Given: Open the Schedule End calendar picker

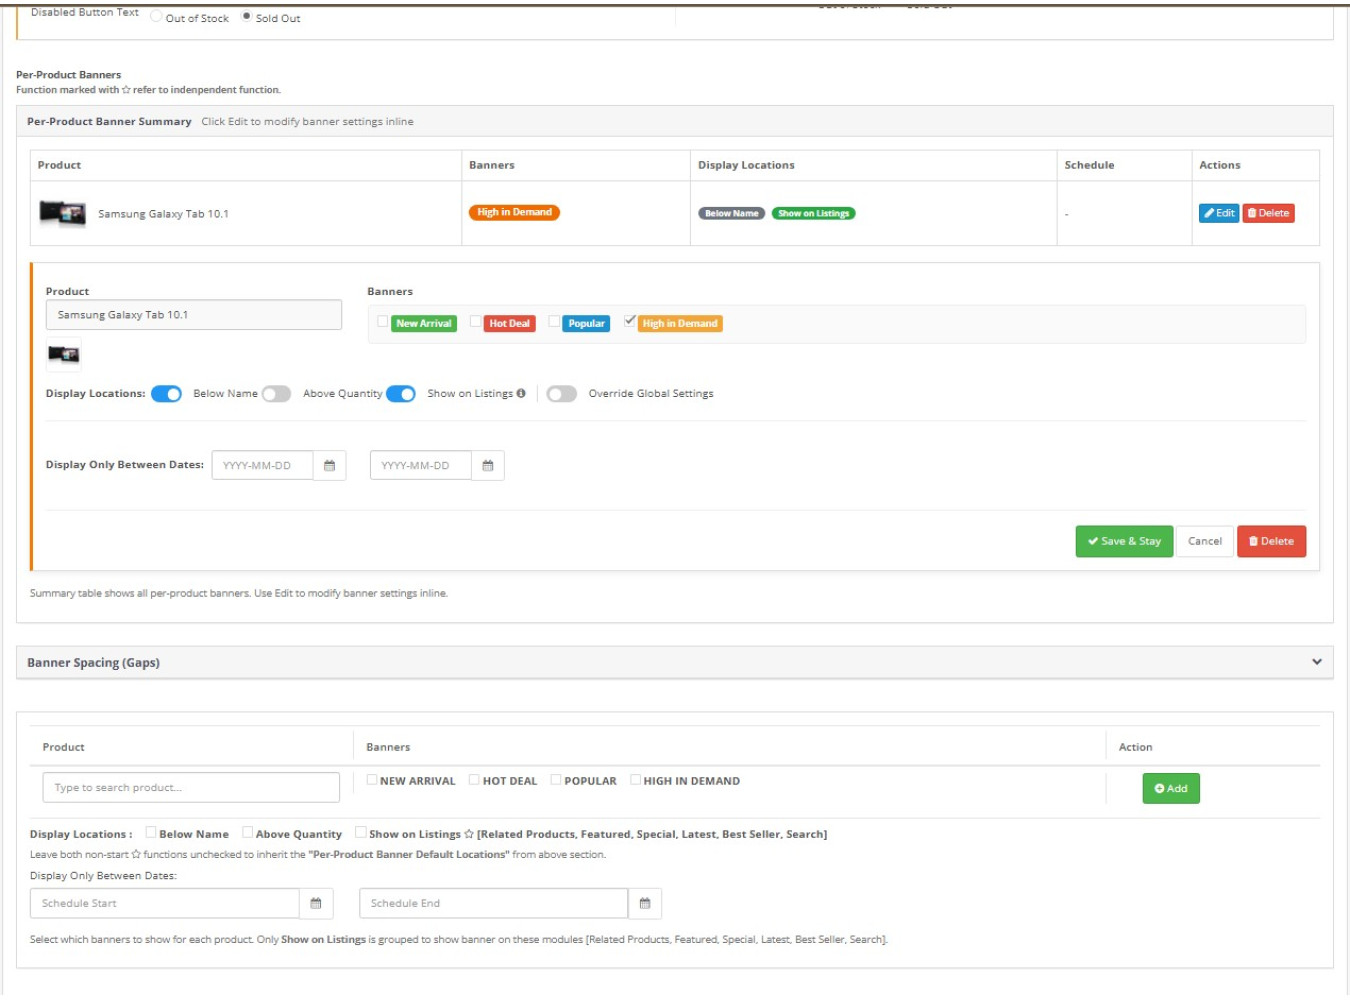Looking at the screenshot, I should point(645,904).
